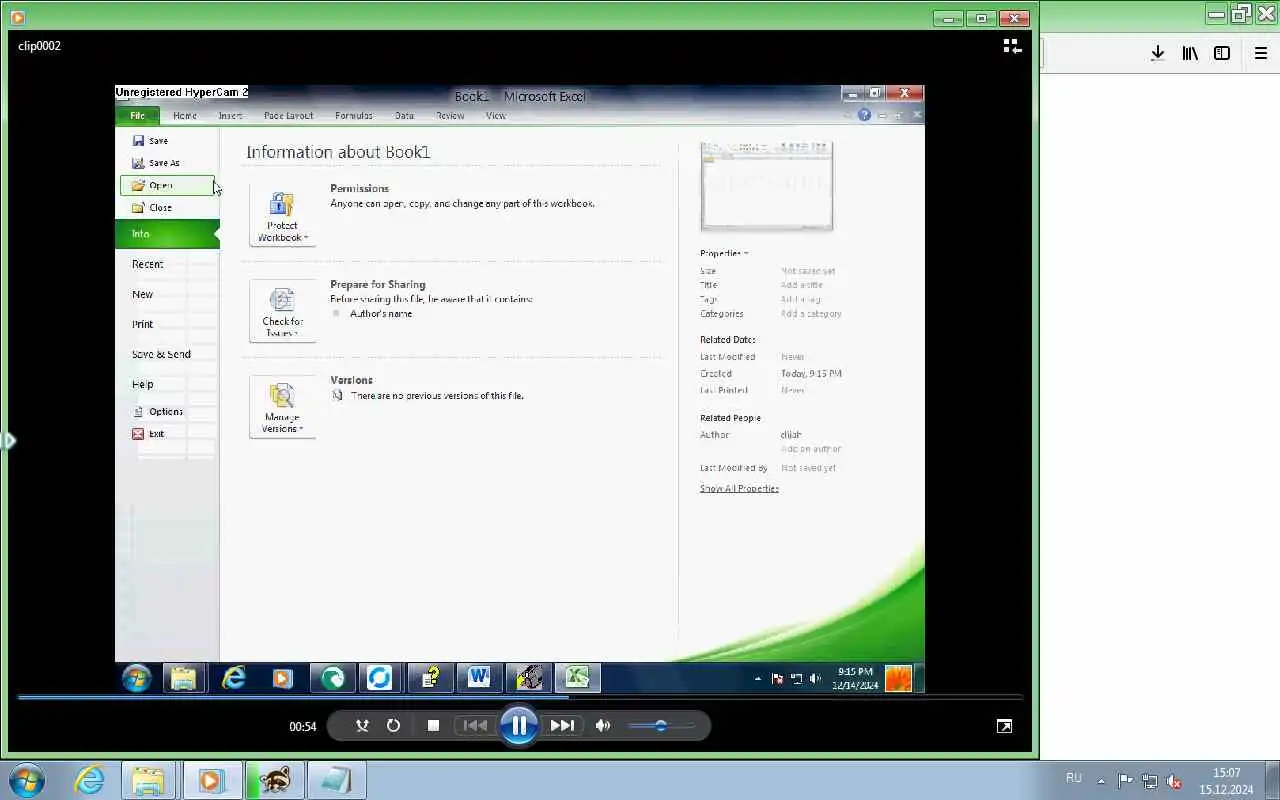Viewport: 1280px width, 800px height.
Task: Open the Data tab in Excel
Action: [x=404, y=116]
